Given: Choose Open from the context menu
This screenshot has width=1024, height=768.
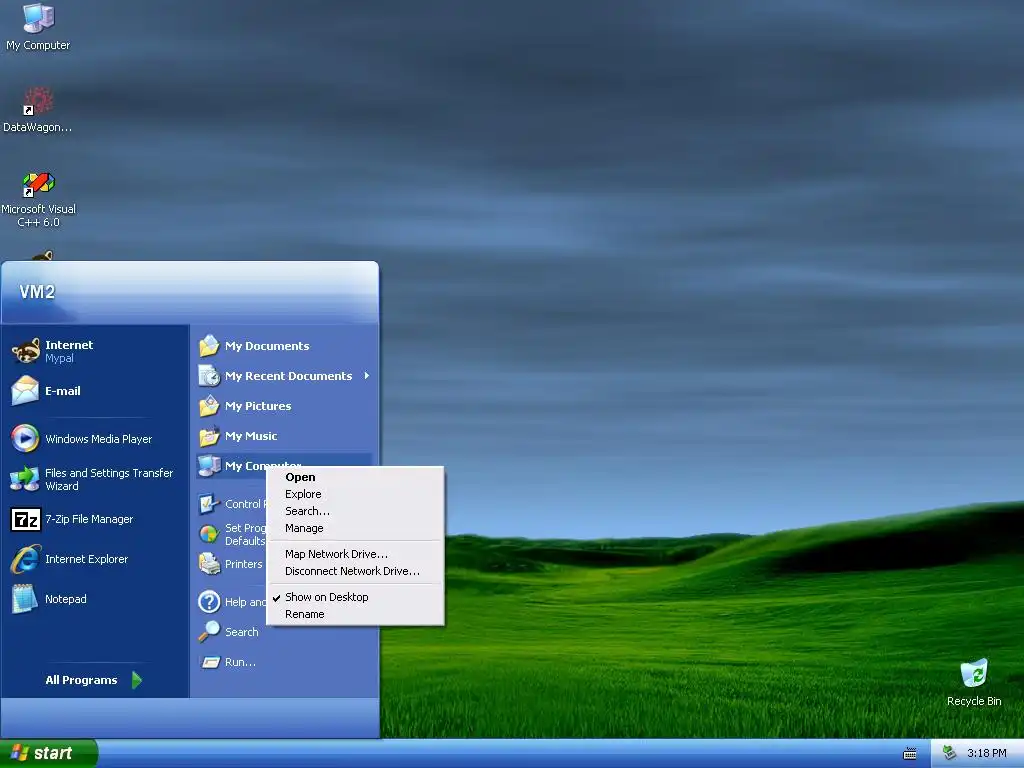Looking at the screenshot, I should point(355,477).
